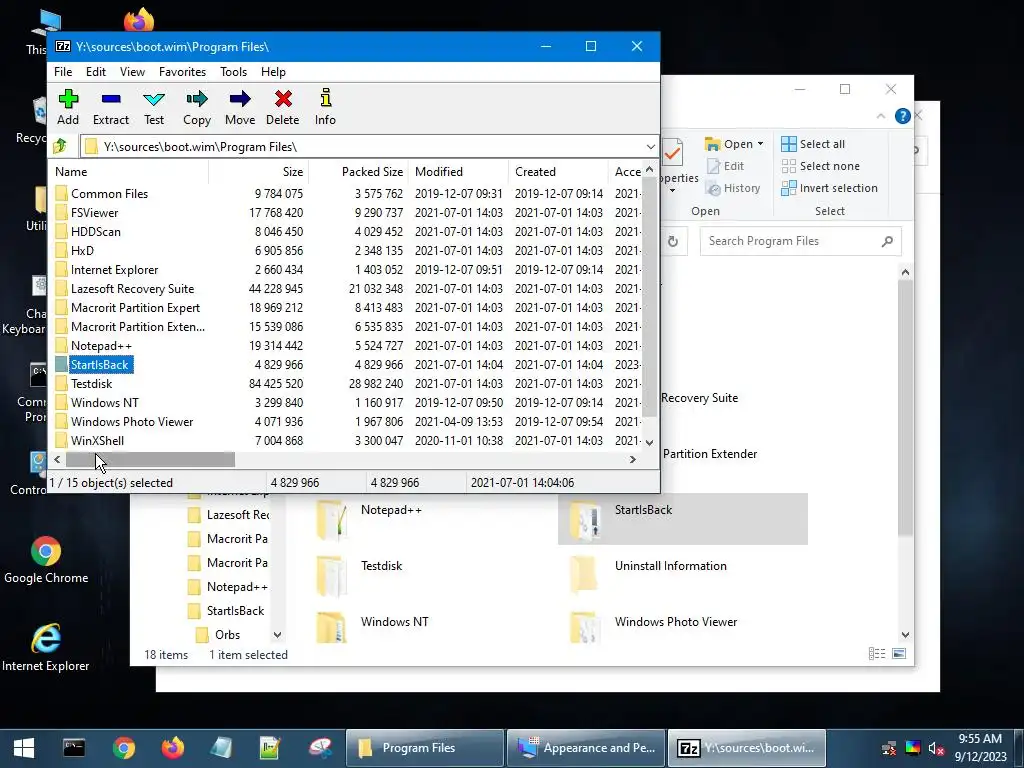
Task: Select the HxD folder row
Action: coord(346,250)
